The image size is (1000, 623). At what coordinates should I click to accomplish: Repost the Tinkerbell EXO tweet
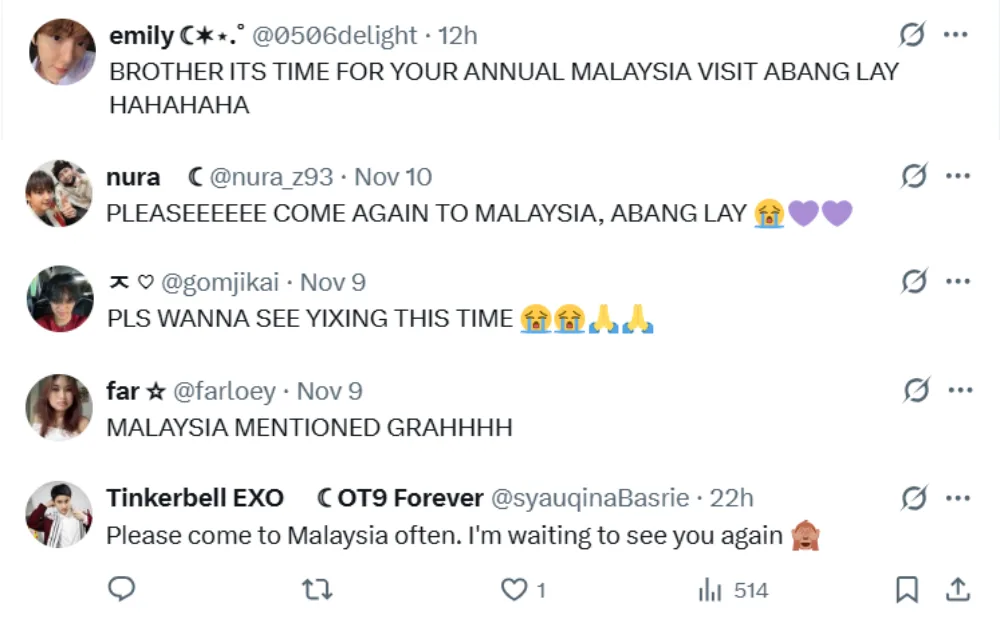(x=317, y=590)
